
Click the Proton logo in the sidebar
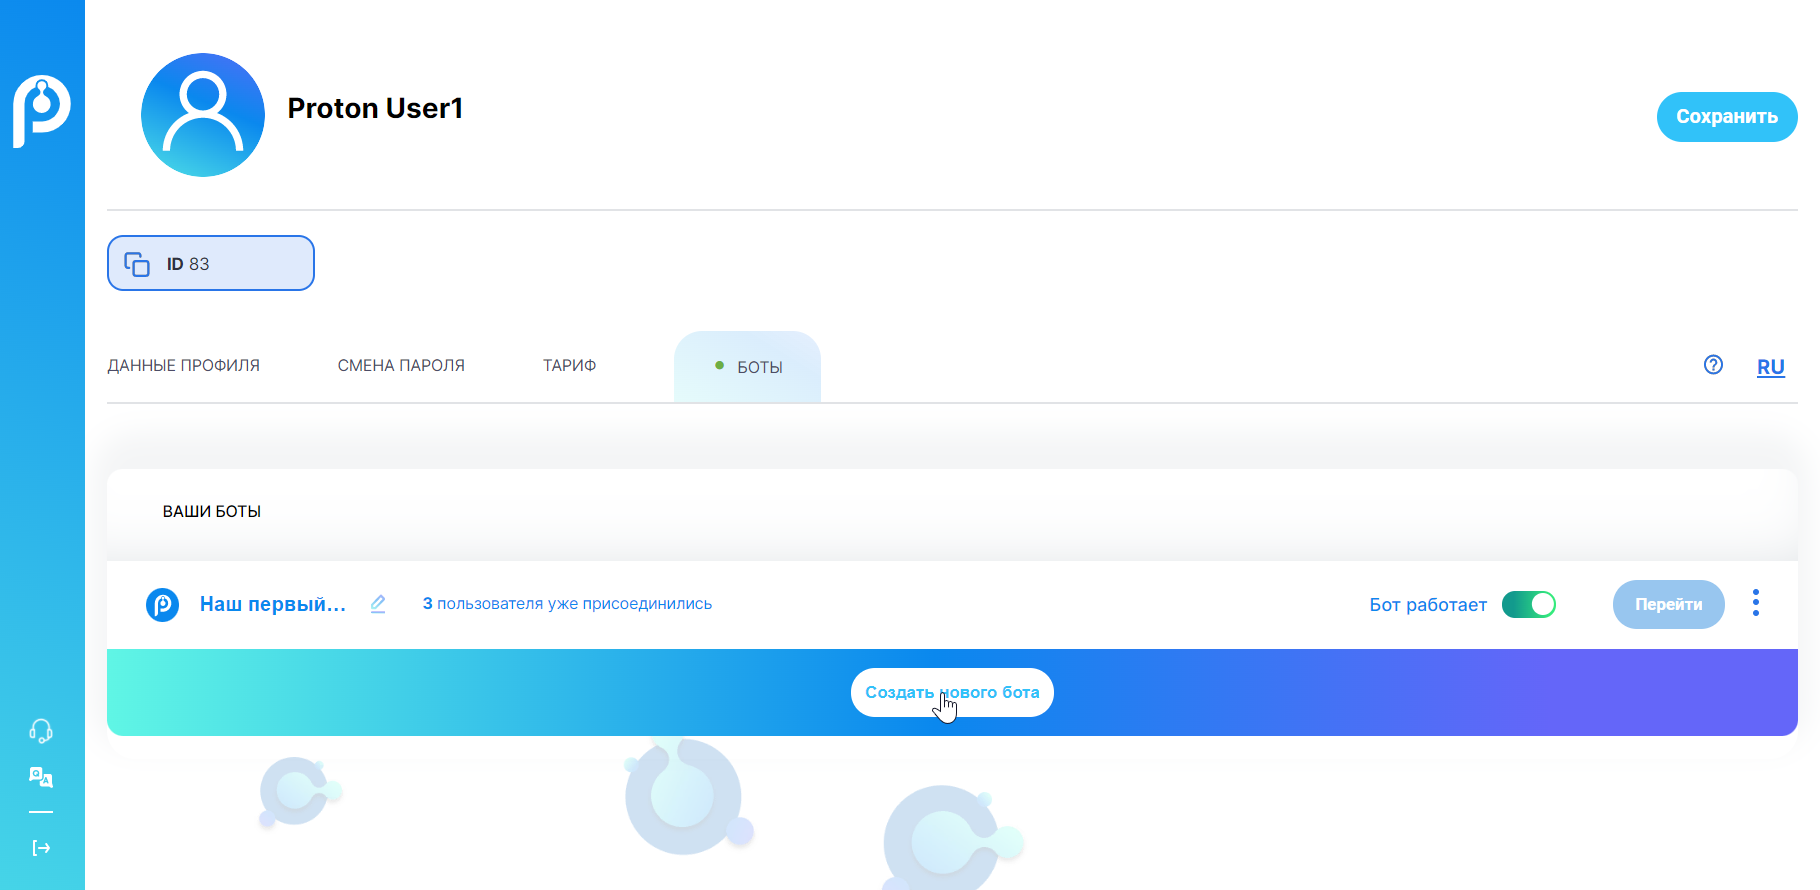[x=42, y=110]
